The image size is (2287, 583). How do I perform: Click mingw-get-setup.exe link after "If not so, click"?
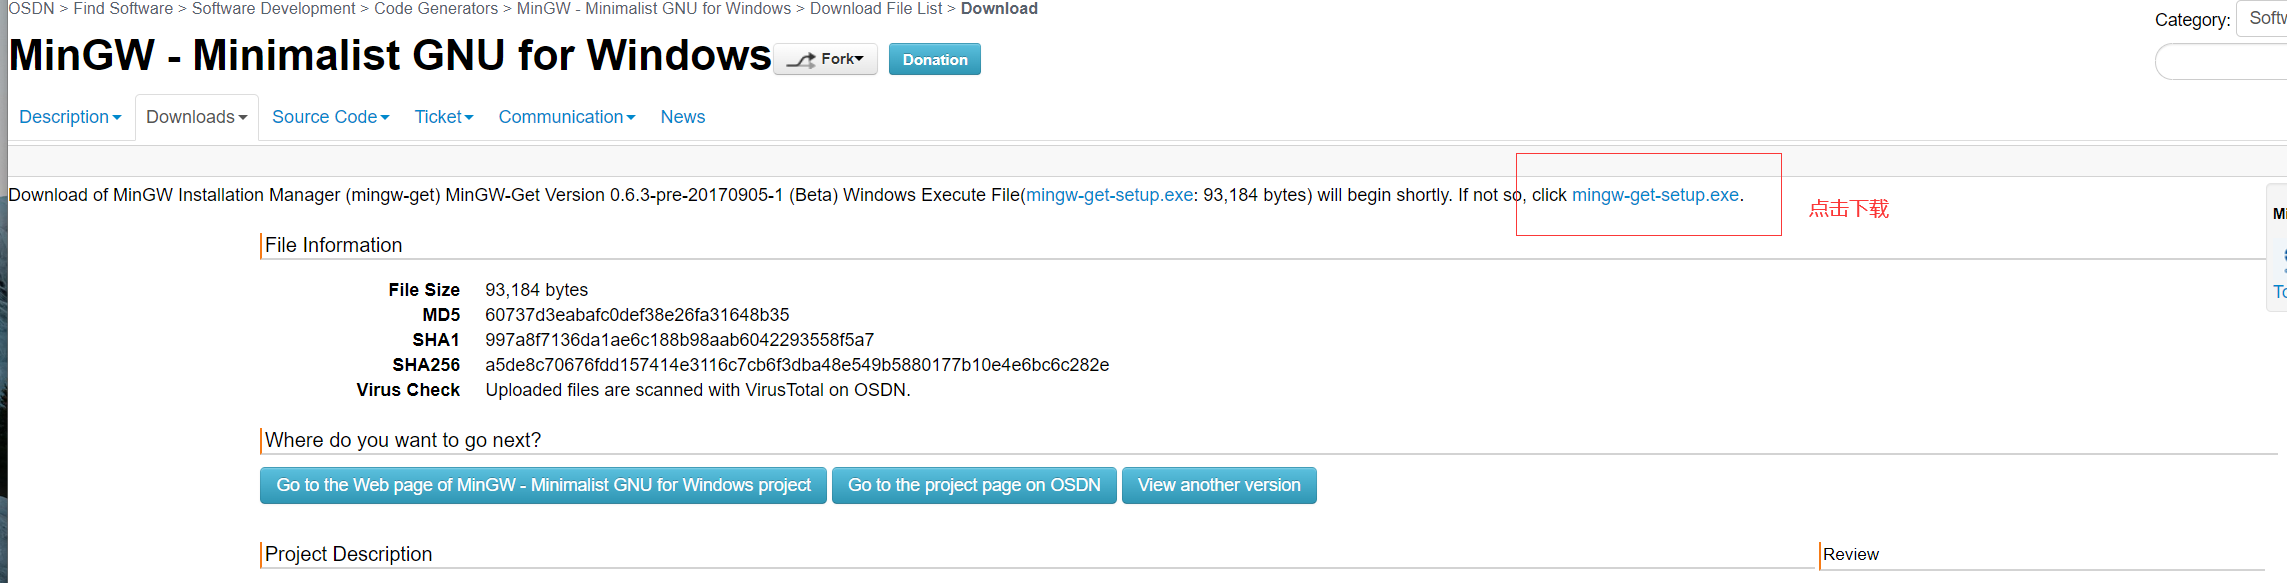coord(1655,195)
